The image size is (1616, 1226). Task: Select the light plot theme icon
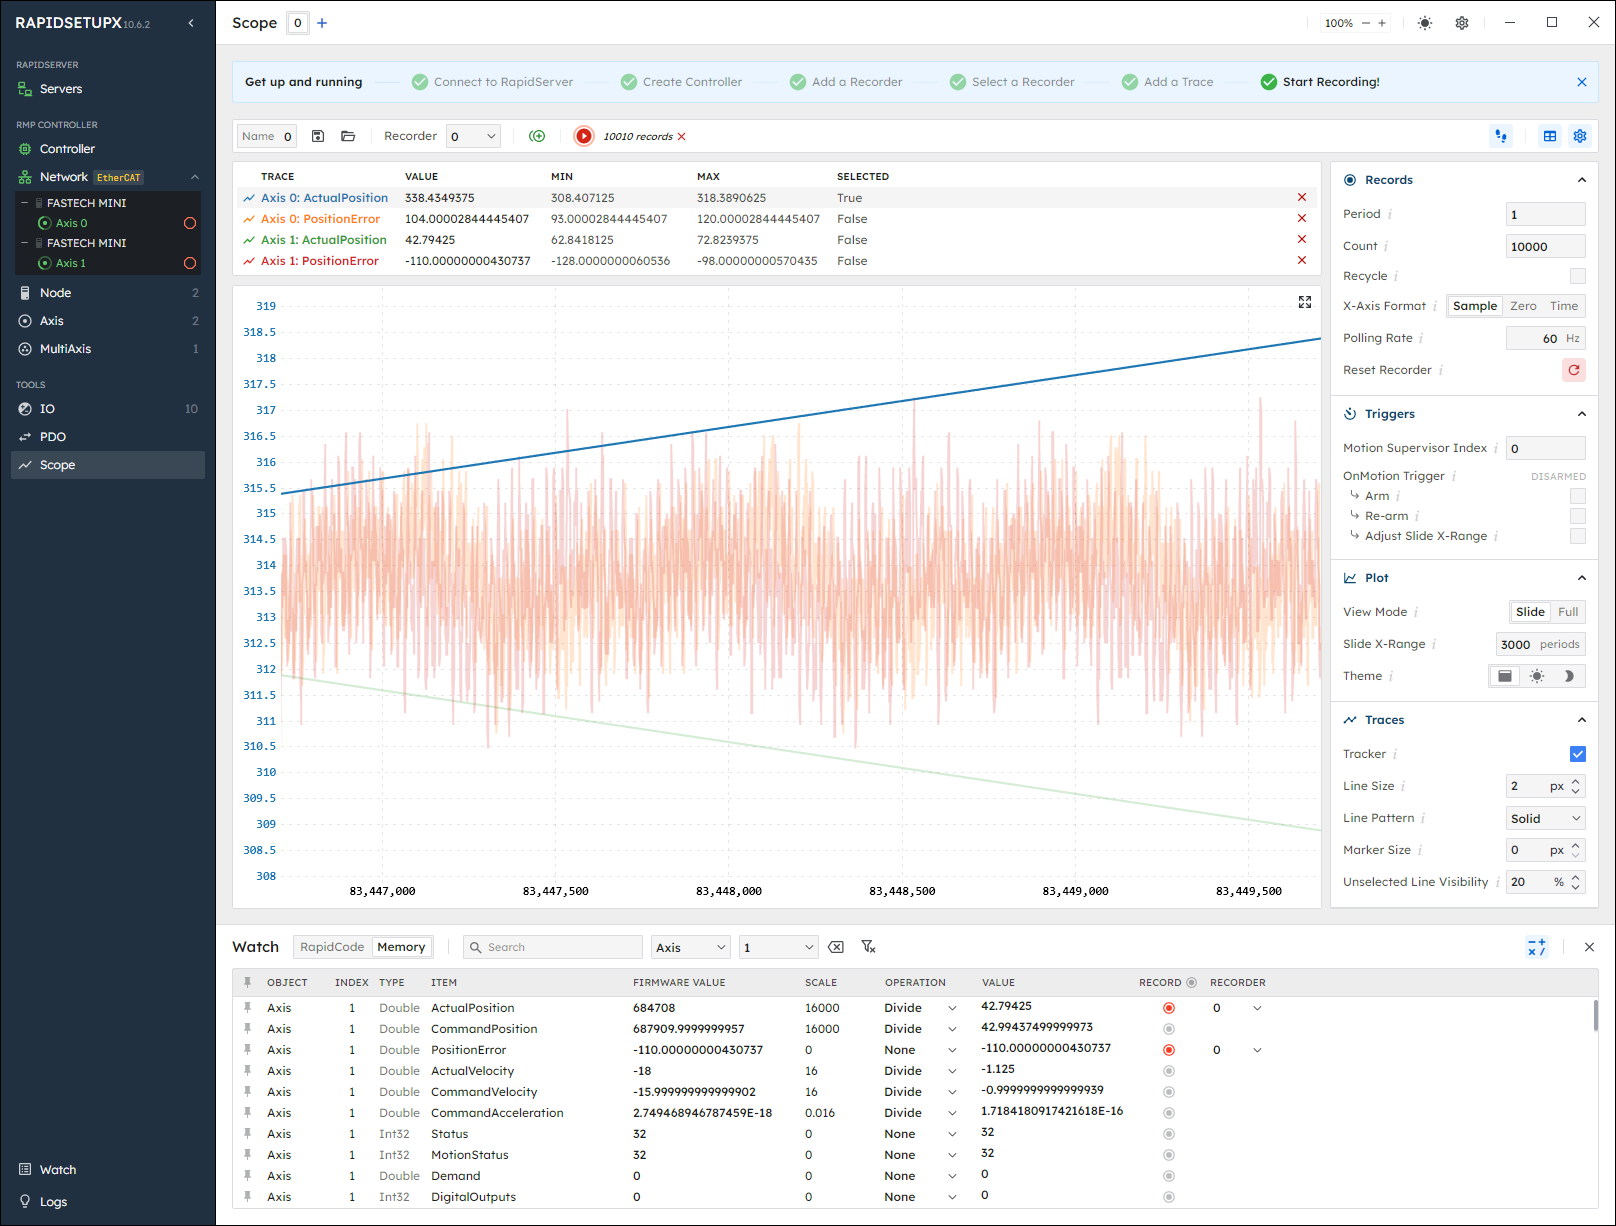1537,676
